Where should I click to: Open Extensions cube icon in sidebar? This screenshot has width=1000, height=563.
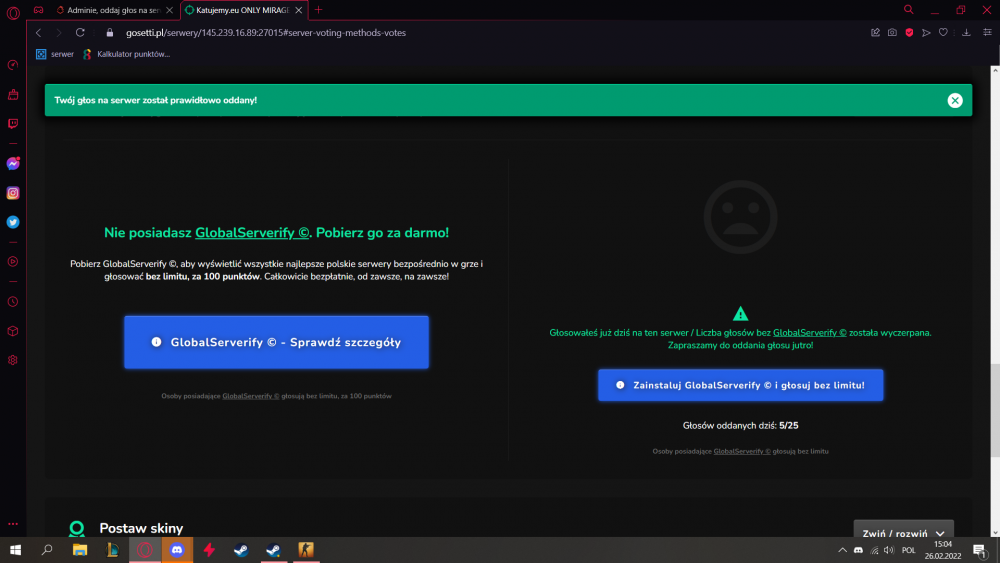click(13, 331)
